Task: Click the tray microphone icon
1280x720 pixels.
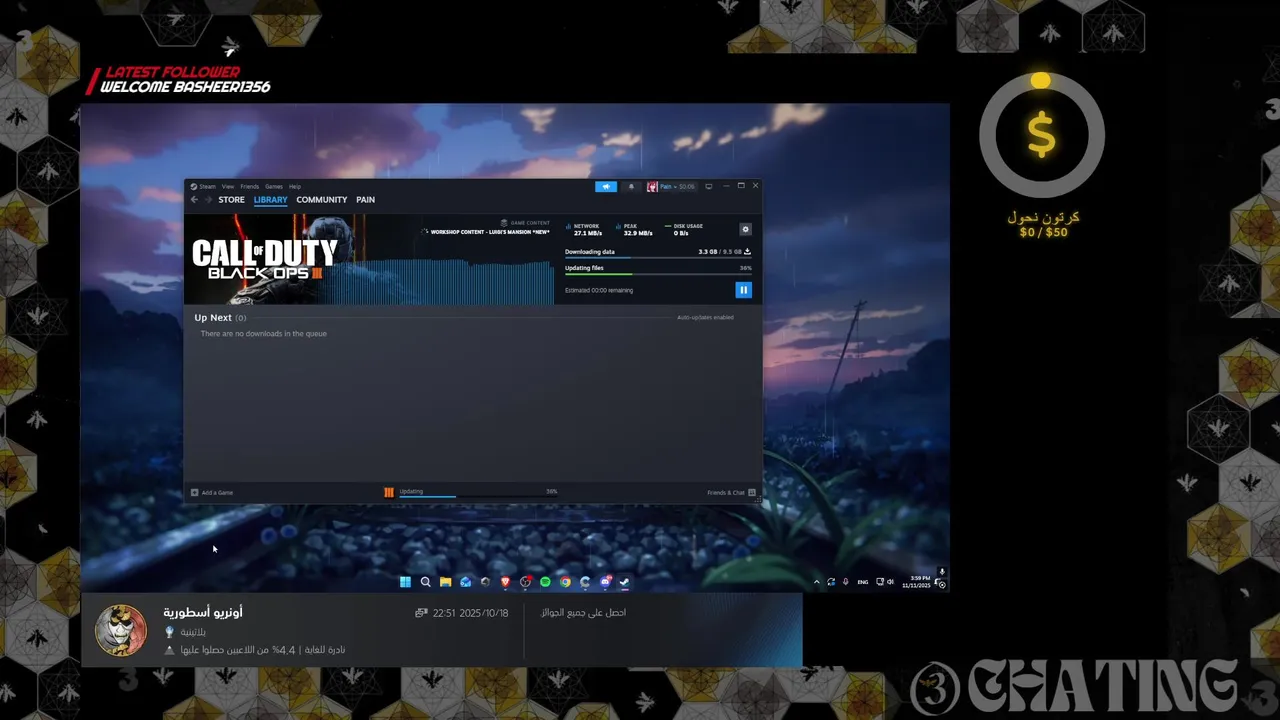Action: 845,582
